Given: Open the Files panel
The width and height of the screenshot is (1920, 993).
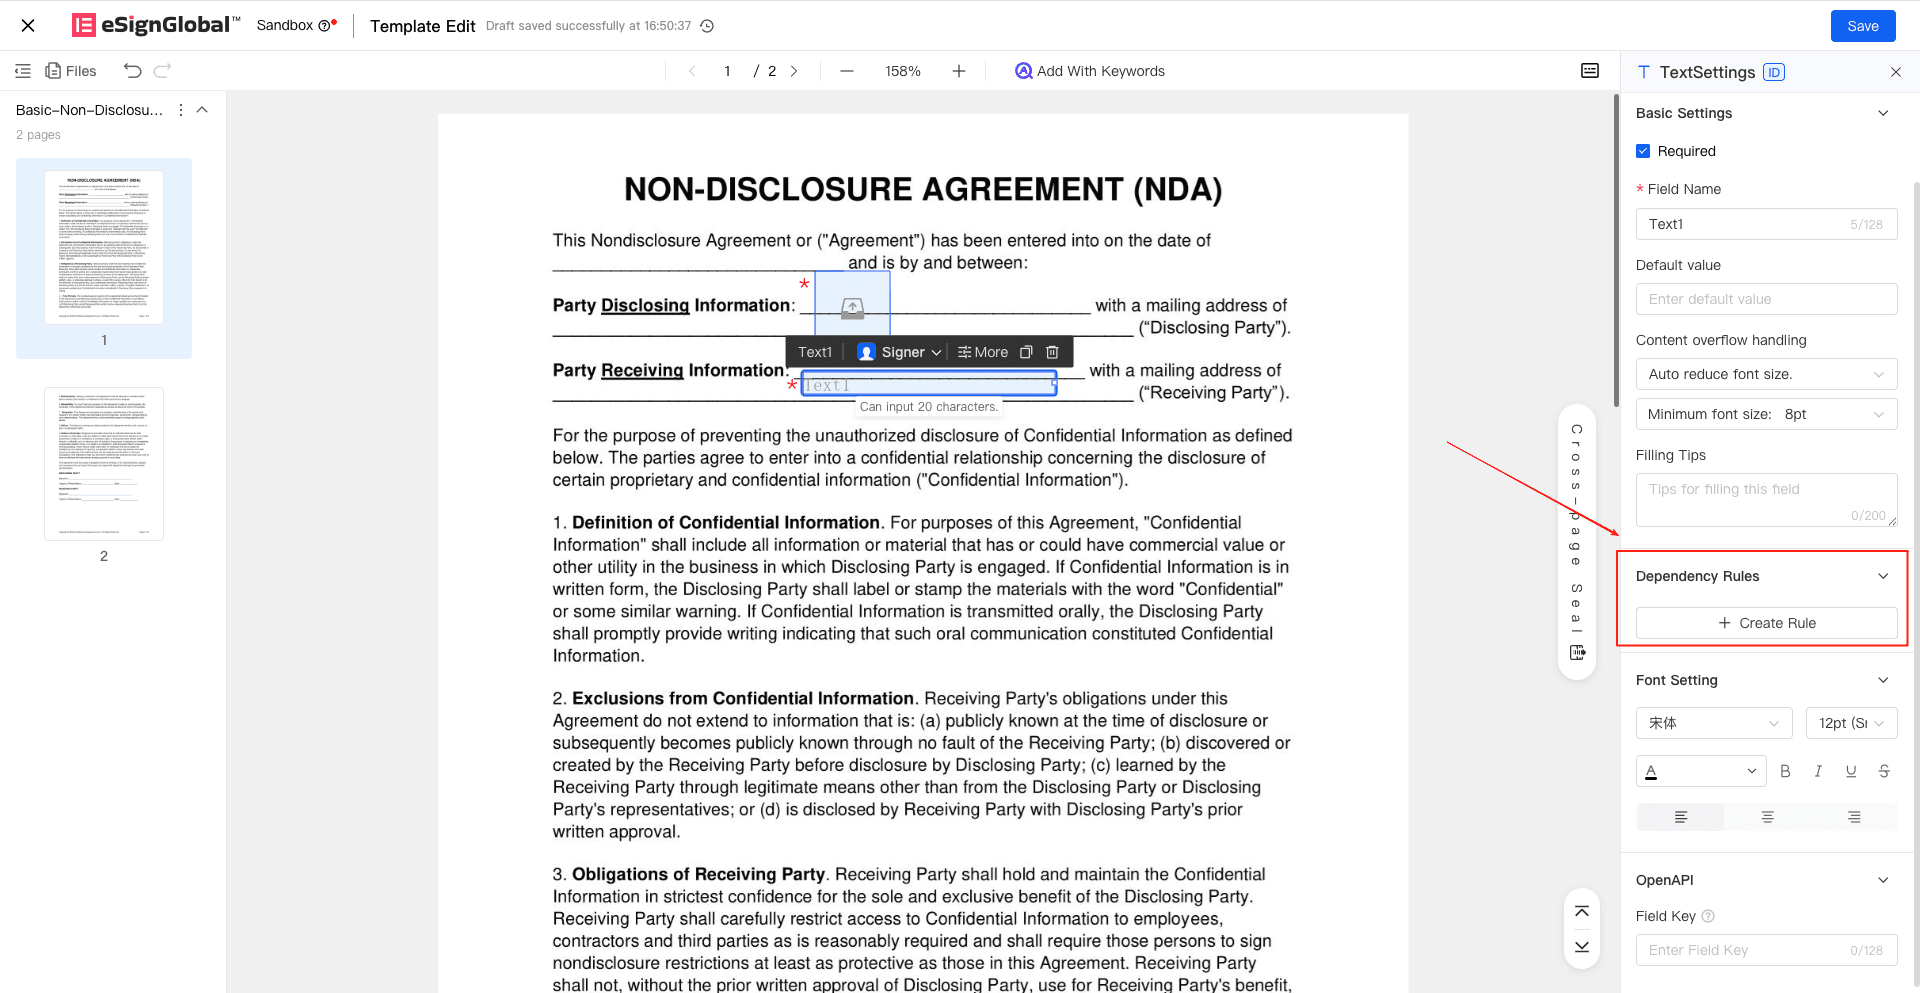Looking at the screenshot, I should coord(71,71).
